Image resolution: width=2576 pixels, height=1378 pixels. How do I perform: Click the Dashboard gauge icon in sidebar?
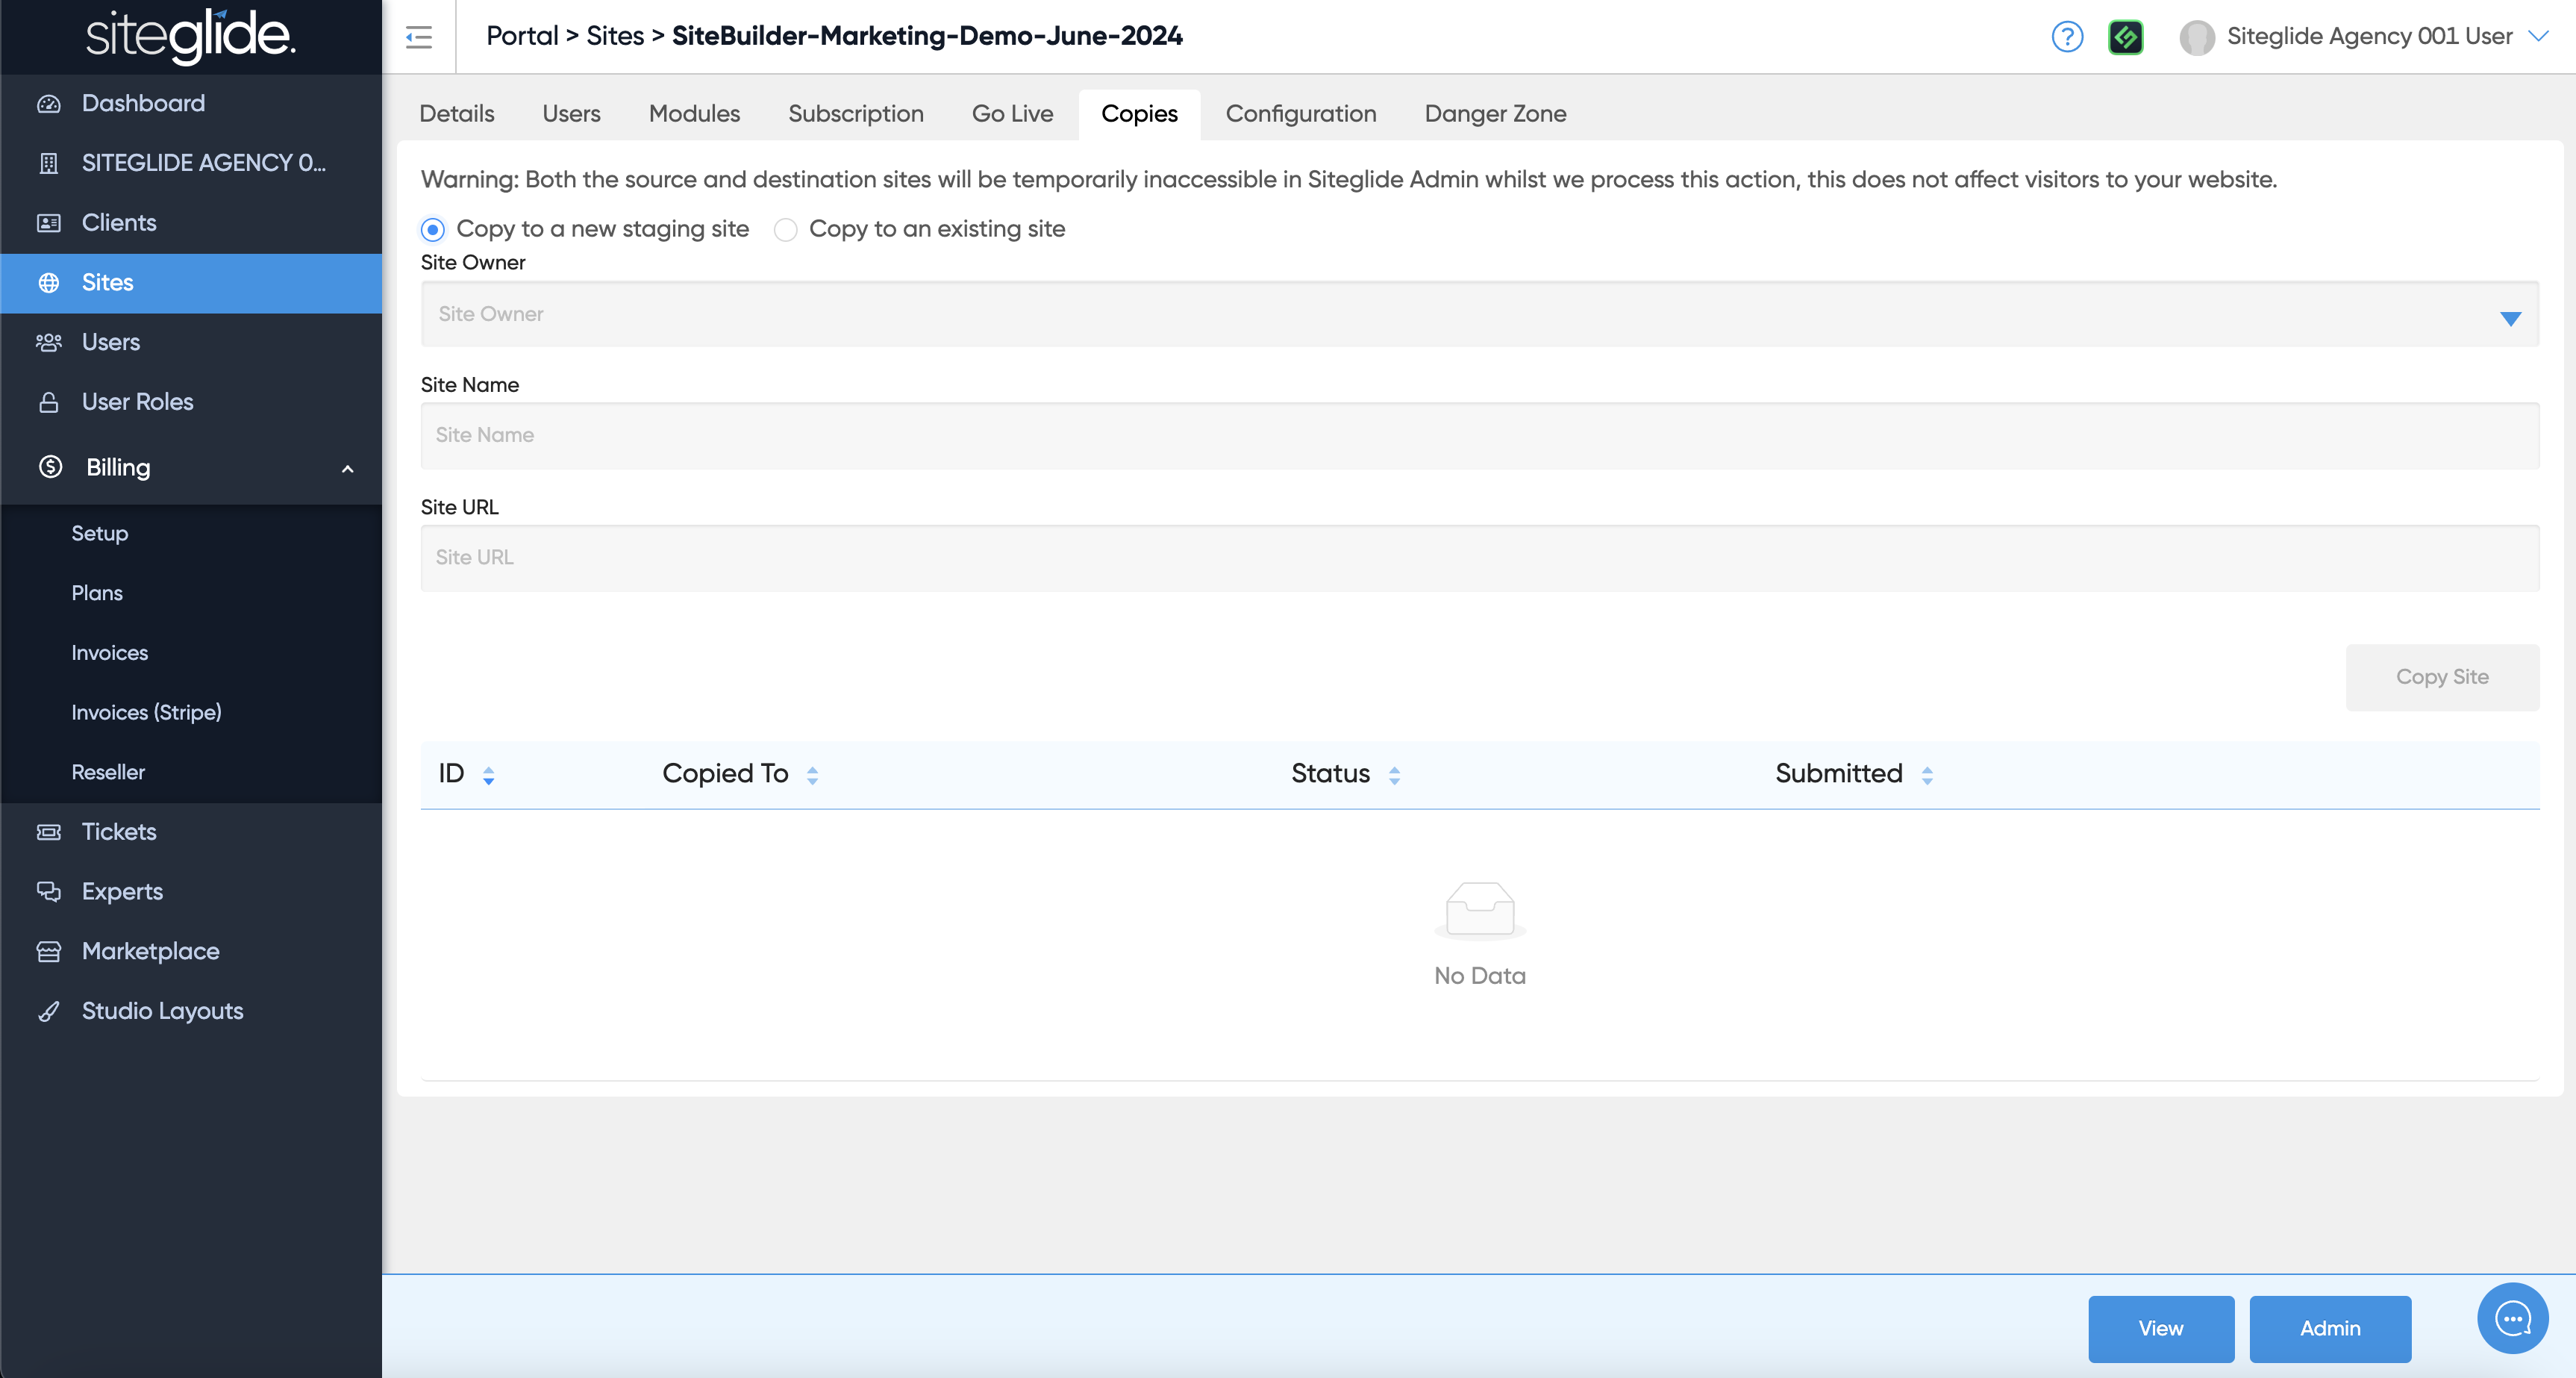click(x=49, y=104)
